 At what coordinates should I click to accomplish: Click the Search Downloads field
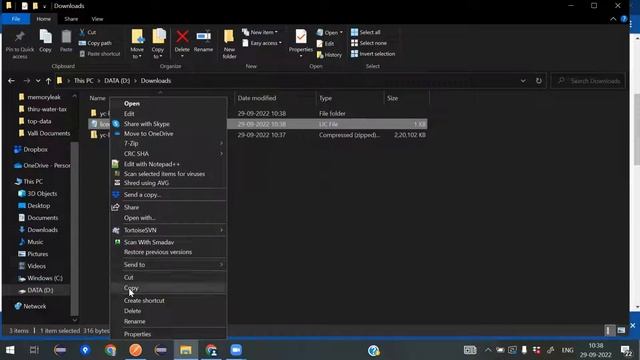coord(589,81)
